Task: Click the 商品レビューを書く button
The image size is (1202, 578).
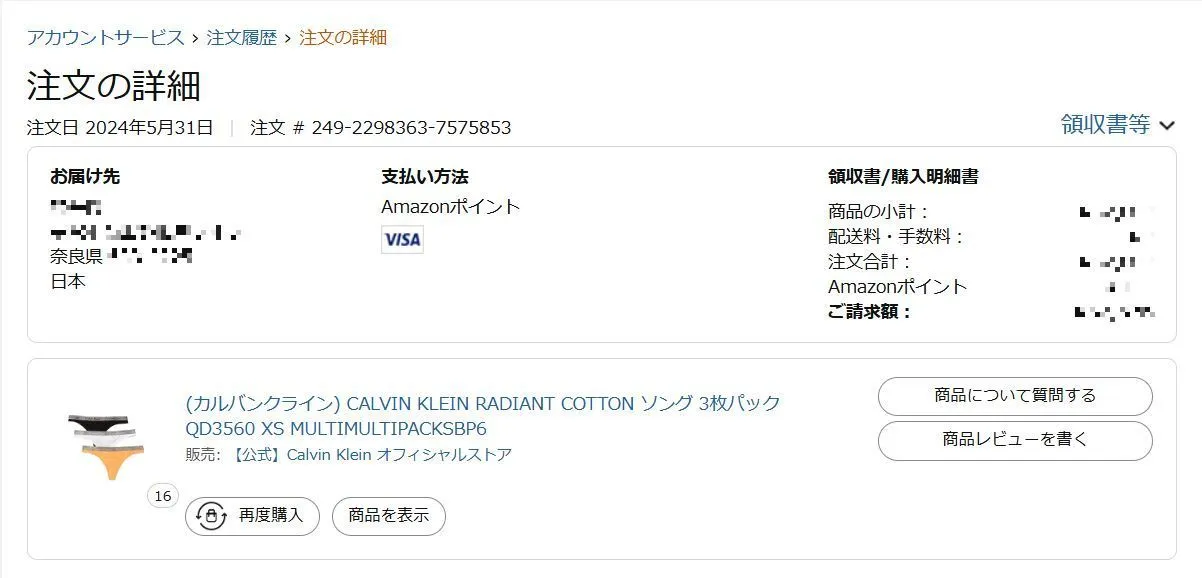Action: click(1014, 440)
